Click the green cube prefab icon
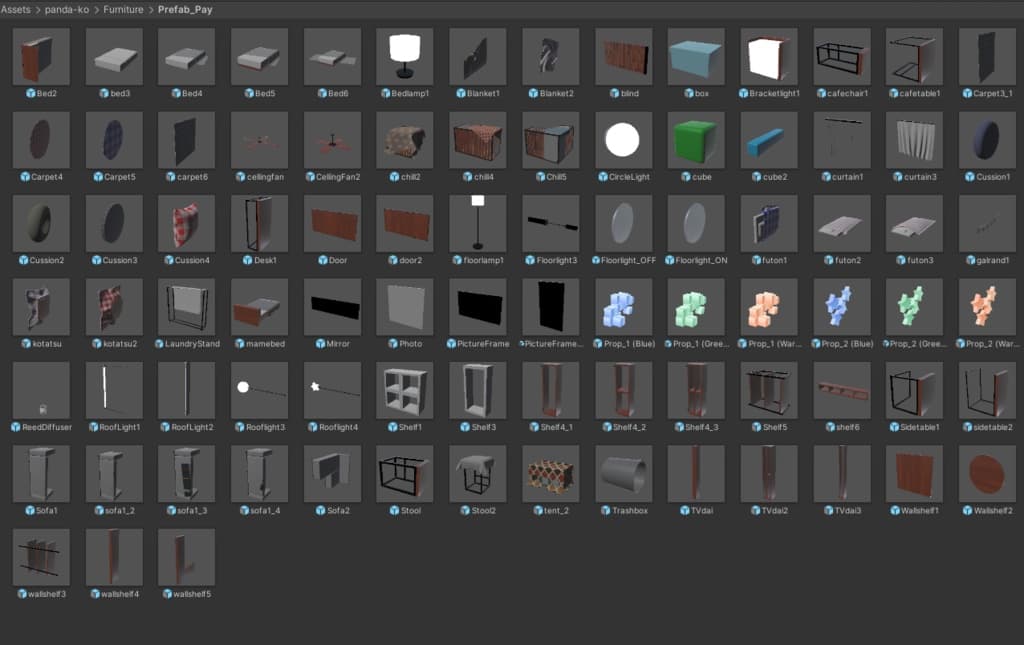Image resolution: width=1024 pixels, height=645 pixels. tap(696, 140)
